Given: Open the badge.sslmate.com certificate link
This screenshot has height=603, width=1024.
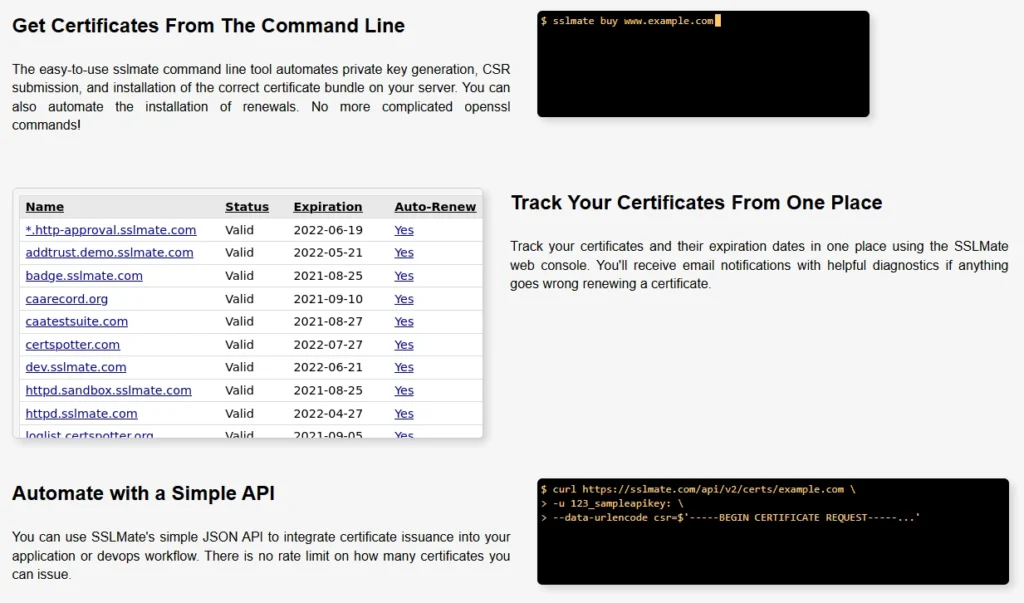Looking at the screenshot, I should (x=84, y=276).
